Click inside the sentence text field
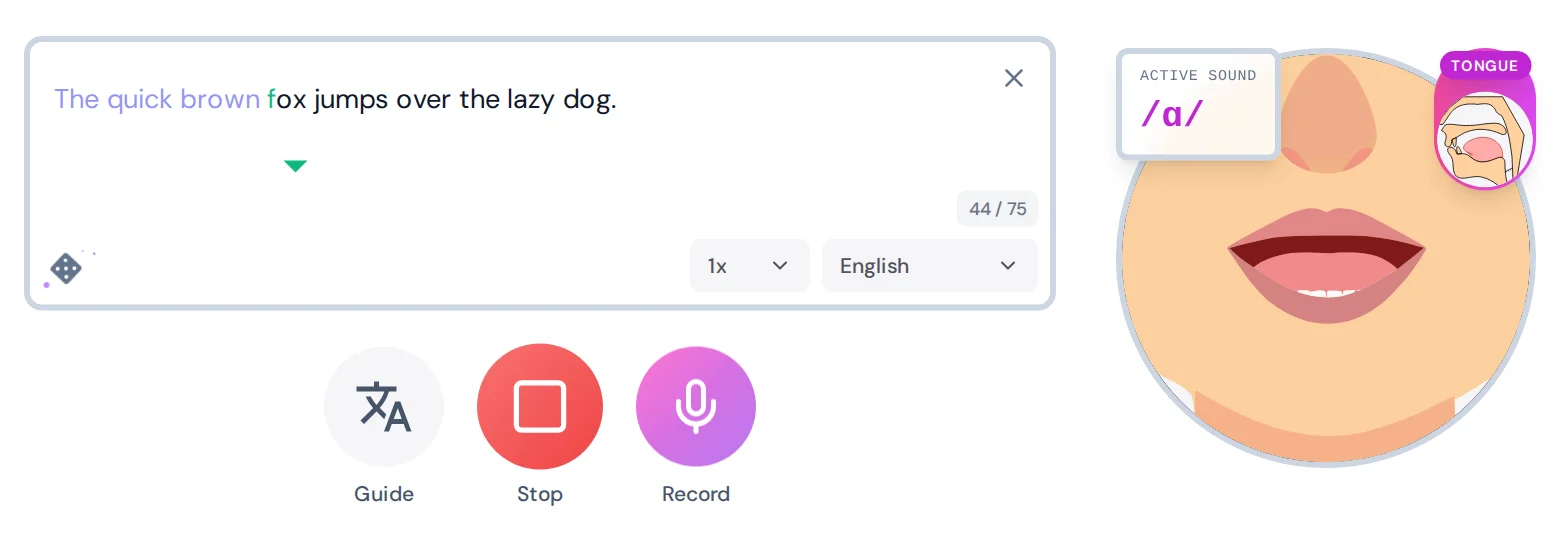Screen dimensions: 1560x534 540,174
